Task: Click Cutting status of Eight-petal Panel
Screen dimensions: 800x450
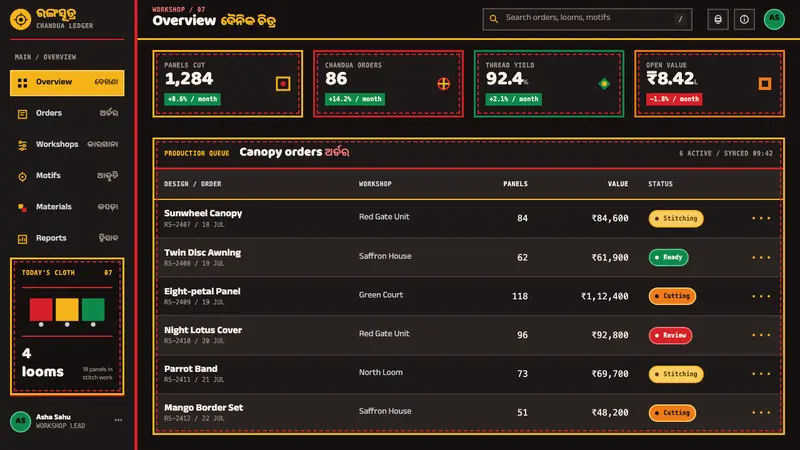Action: pos(672,296)
